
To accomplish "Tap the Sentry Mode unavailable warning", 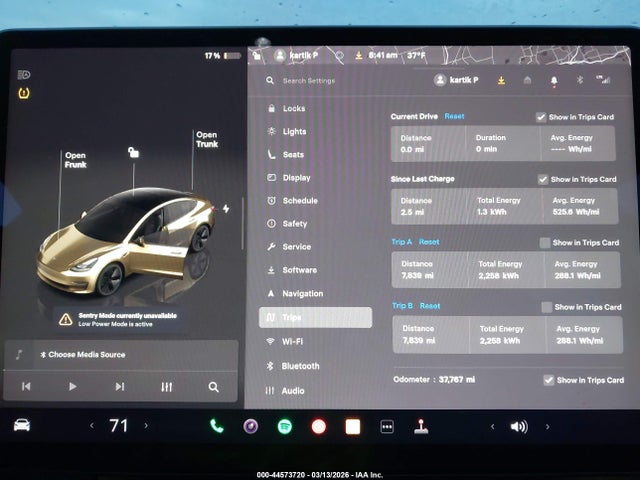I will [x=118, y=319].
